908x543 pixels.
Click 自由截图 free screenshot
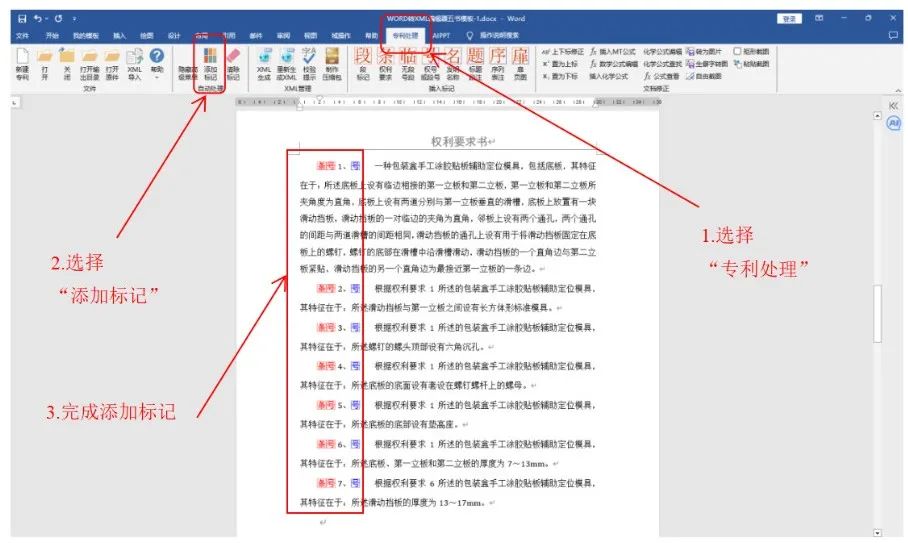(x=704, y=76)
